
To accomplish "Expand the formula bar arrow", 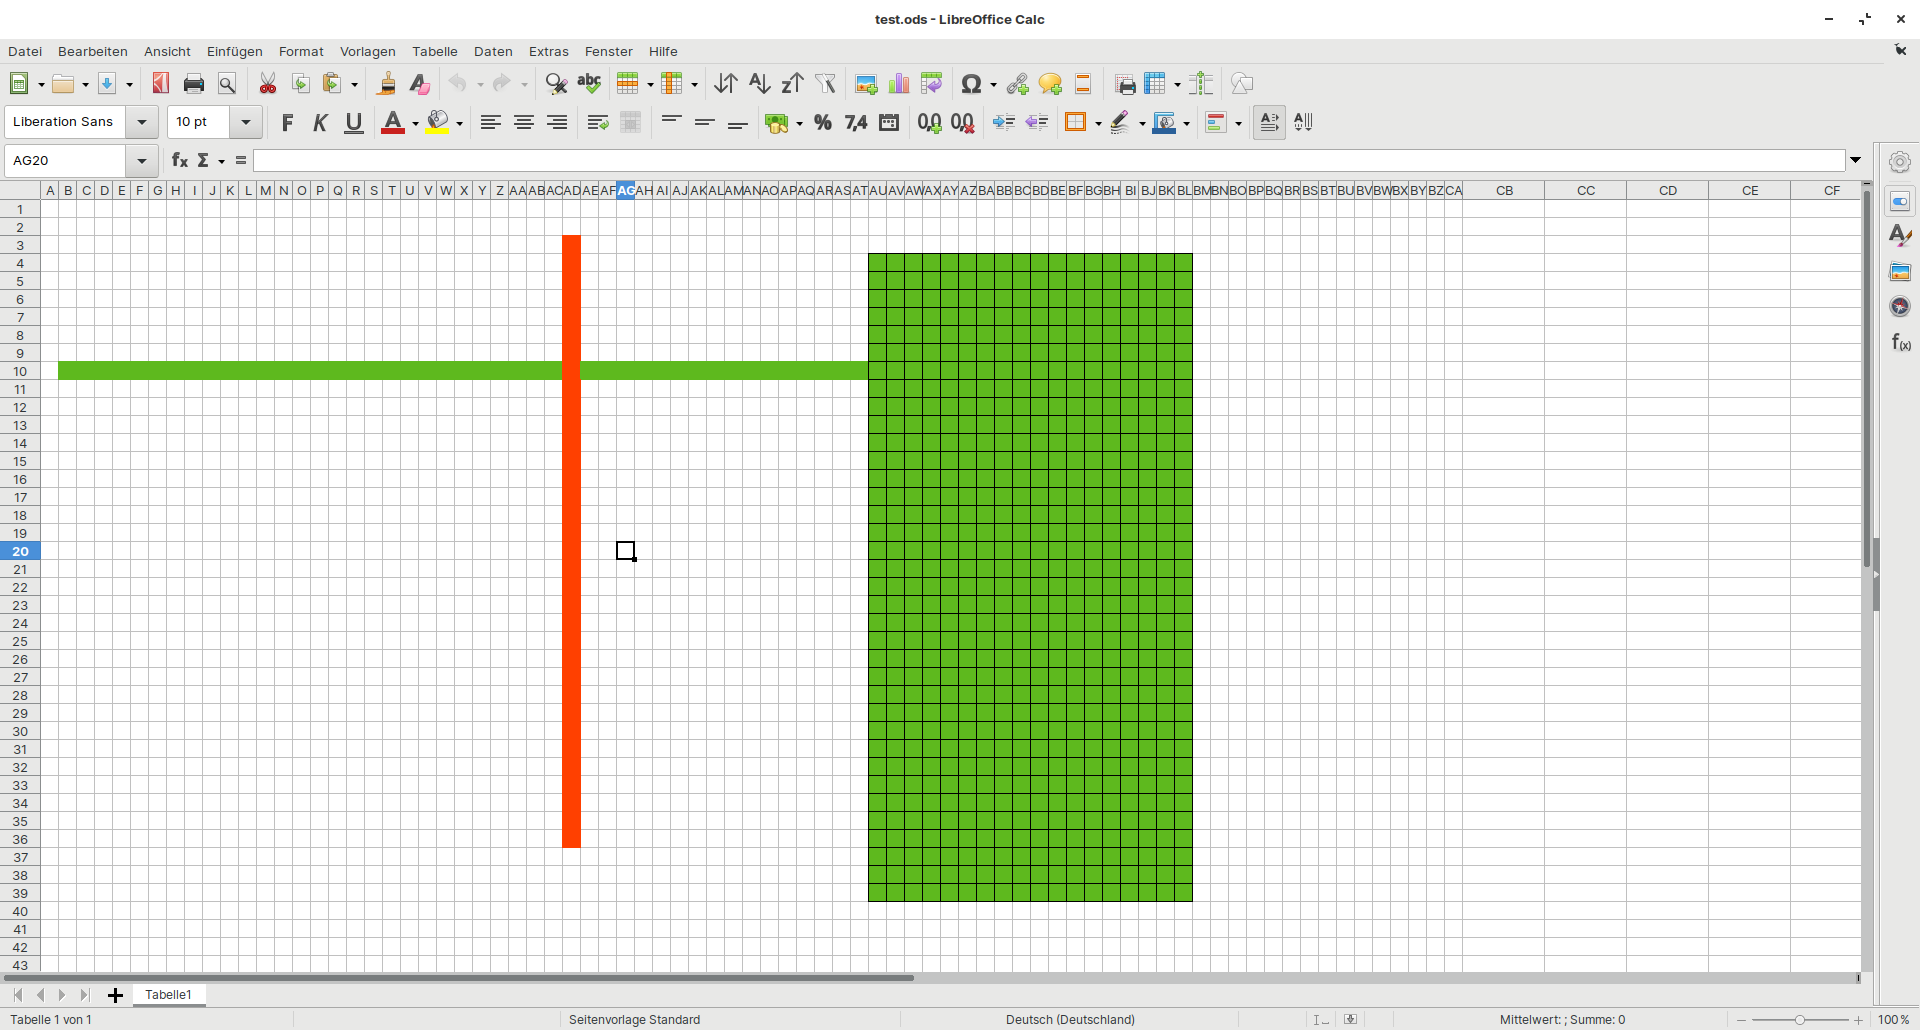I will 1856,160.
